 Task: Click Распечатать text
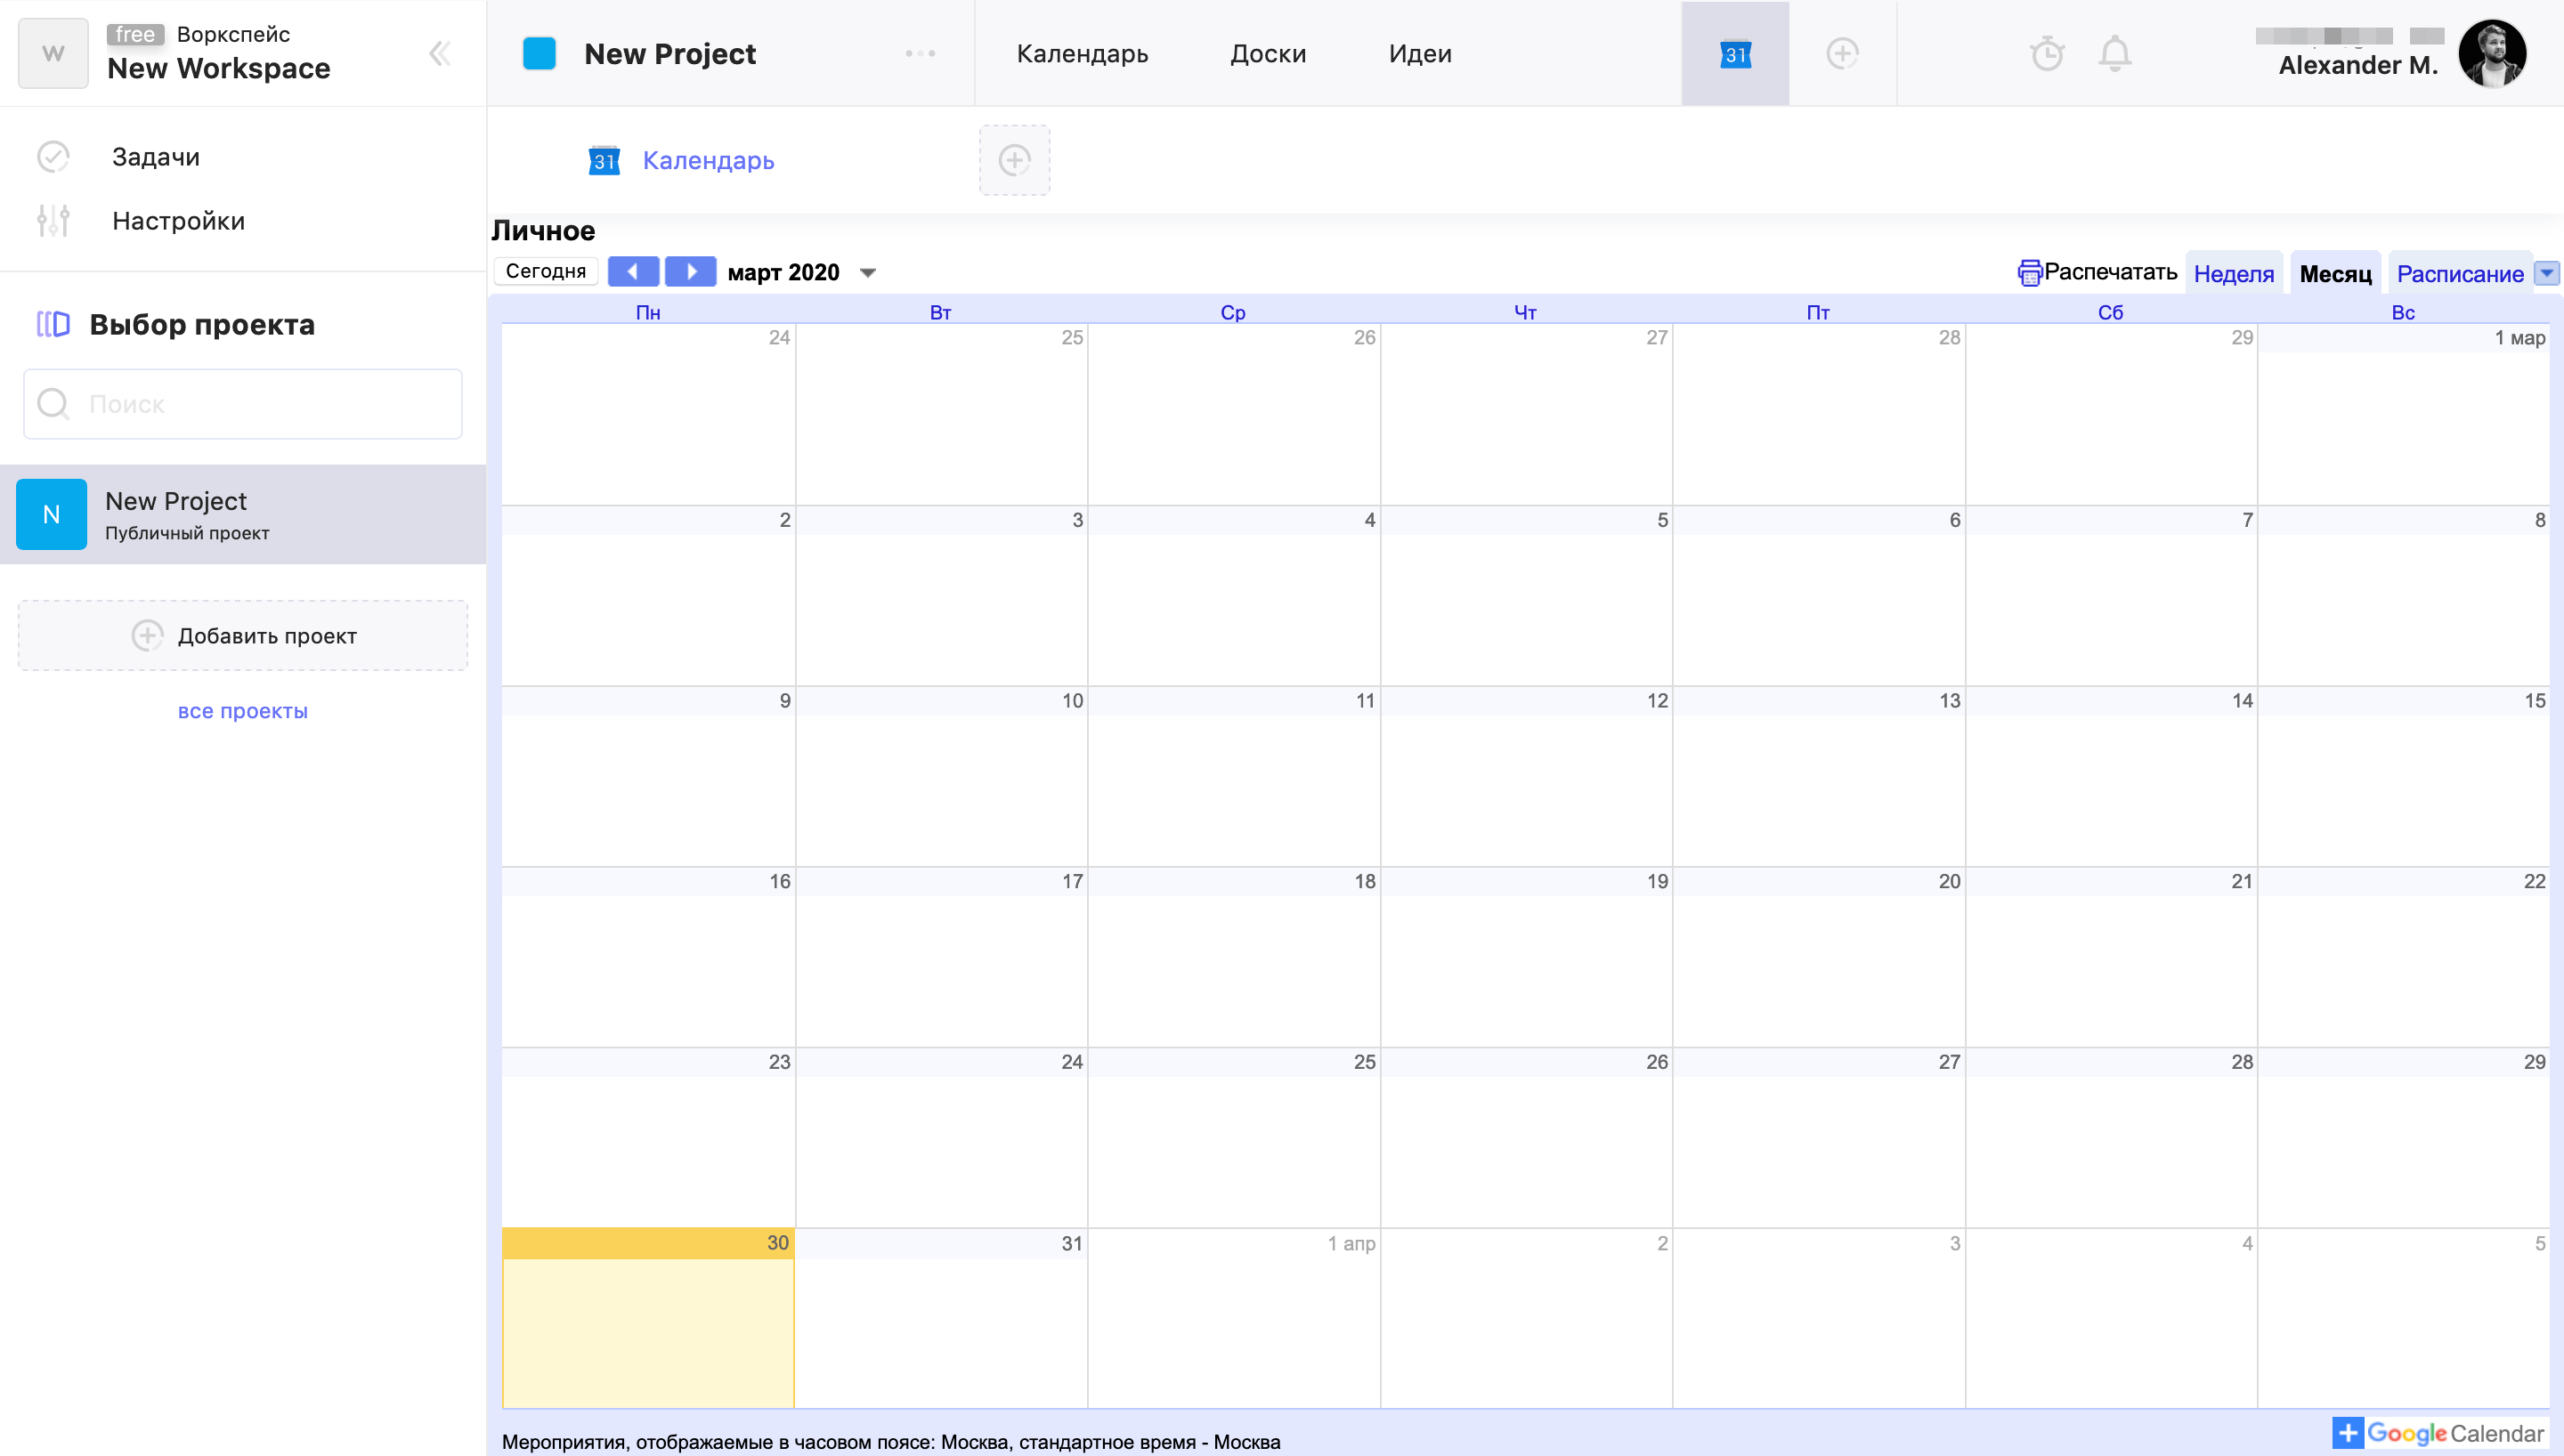[x=2110, y=272]
